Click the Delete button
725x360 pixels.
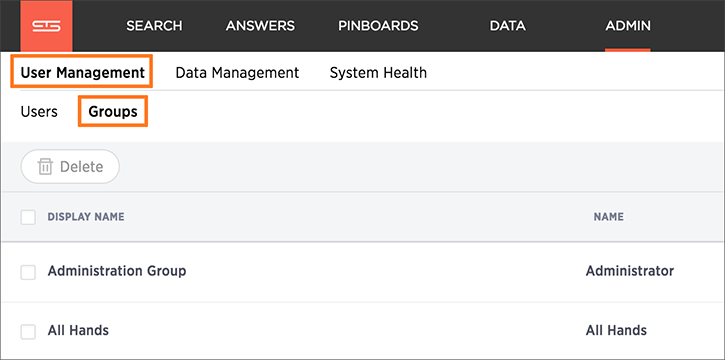(x=70, y=166)
